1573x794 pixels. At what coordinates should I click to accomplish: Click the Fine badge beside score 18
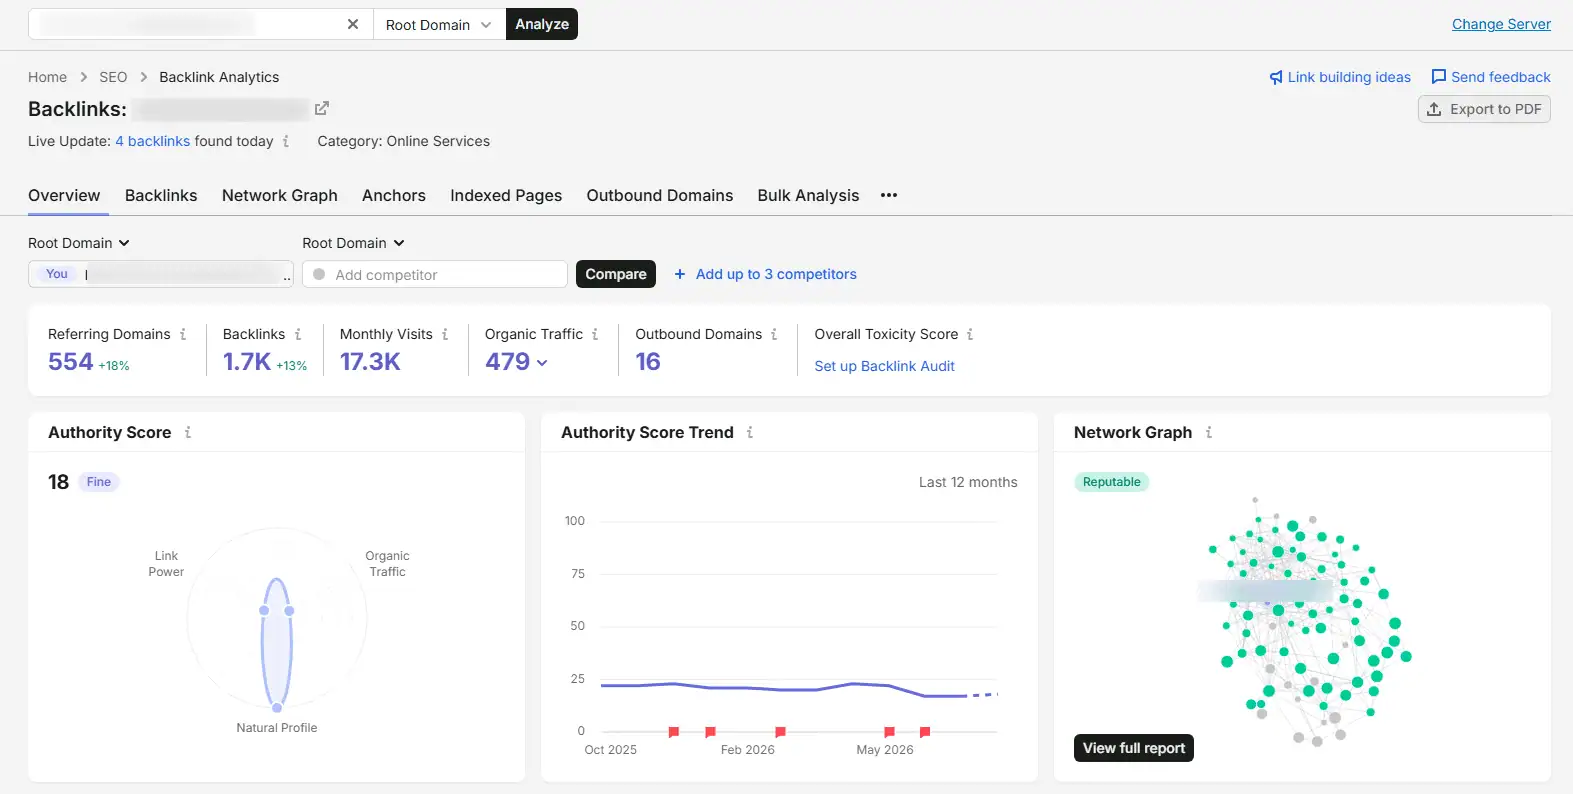pyautogui.click(x=99, y=482)
